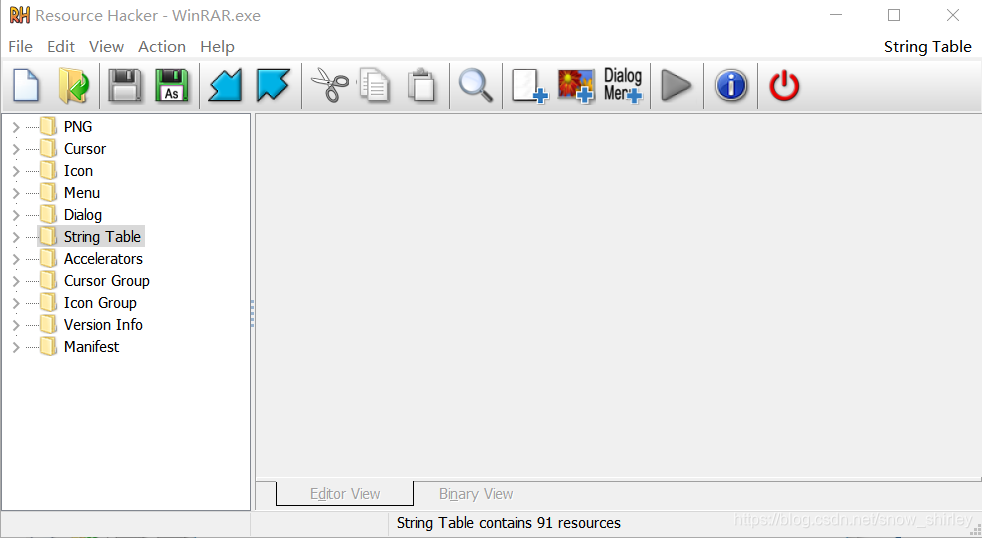The height and width of the screenshot is (538, 982).
Task: Open the Edit menu
Action: pos(61,46)
